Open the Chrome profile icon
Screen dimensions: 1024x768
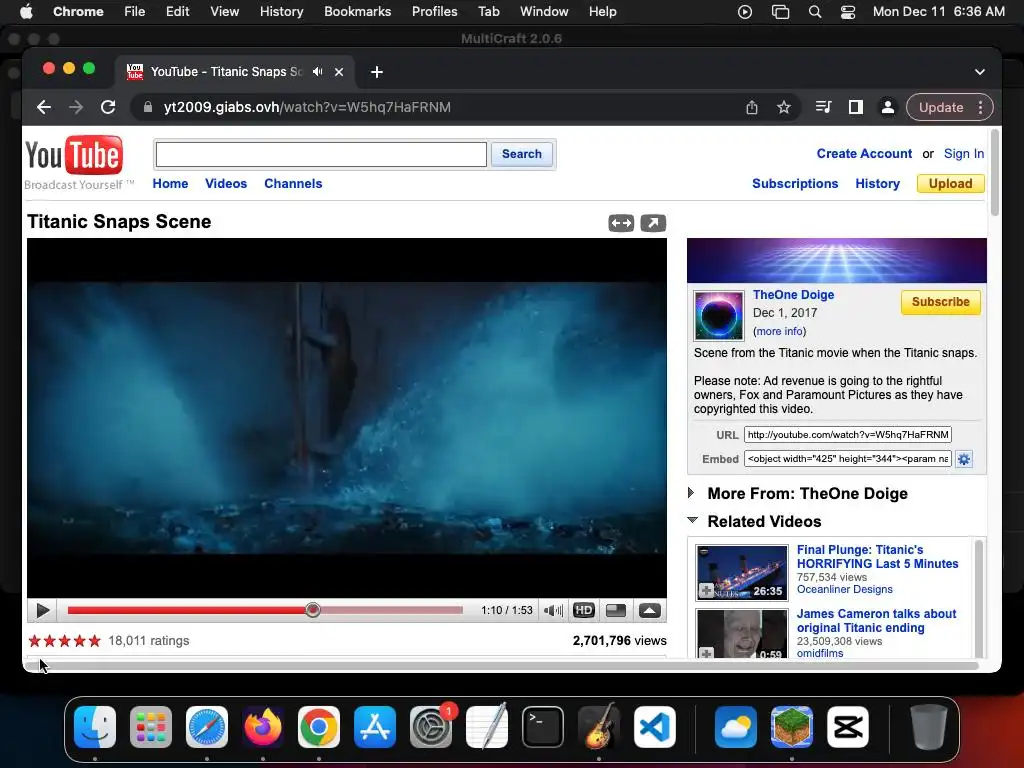(888, 107)
